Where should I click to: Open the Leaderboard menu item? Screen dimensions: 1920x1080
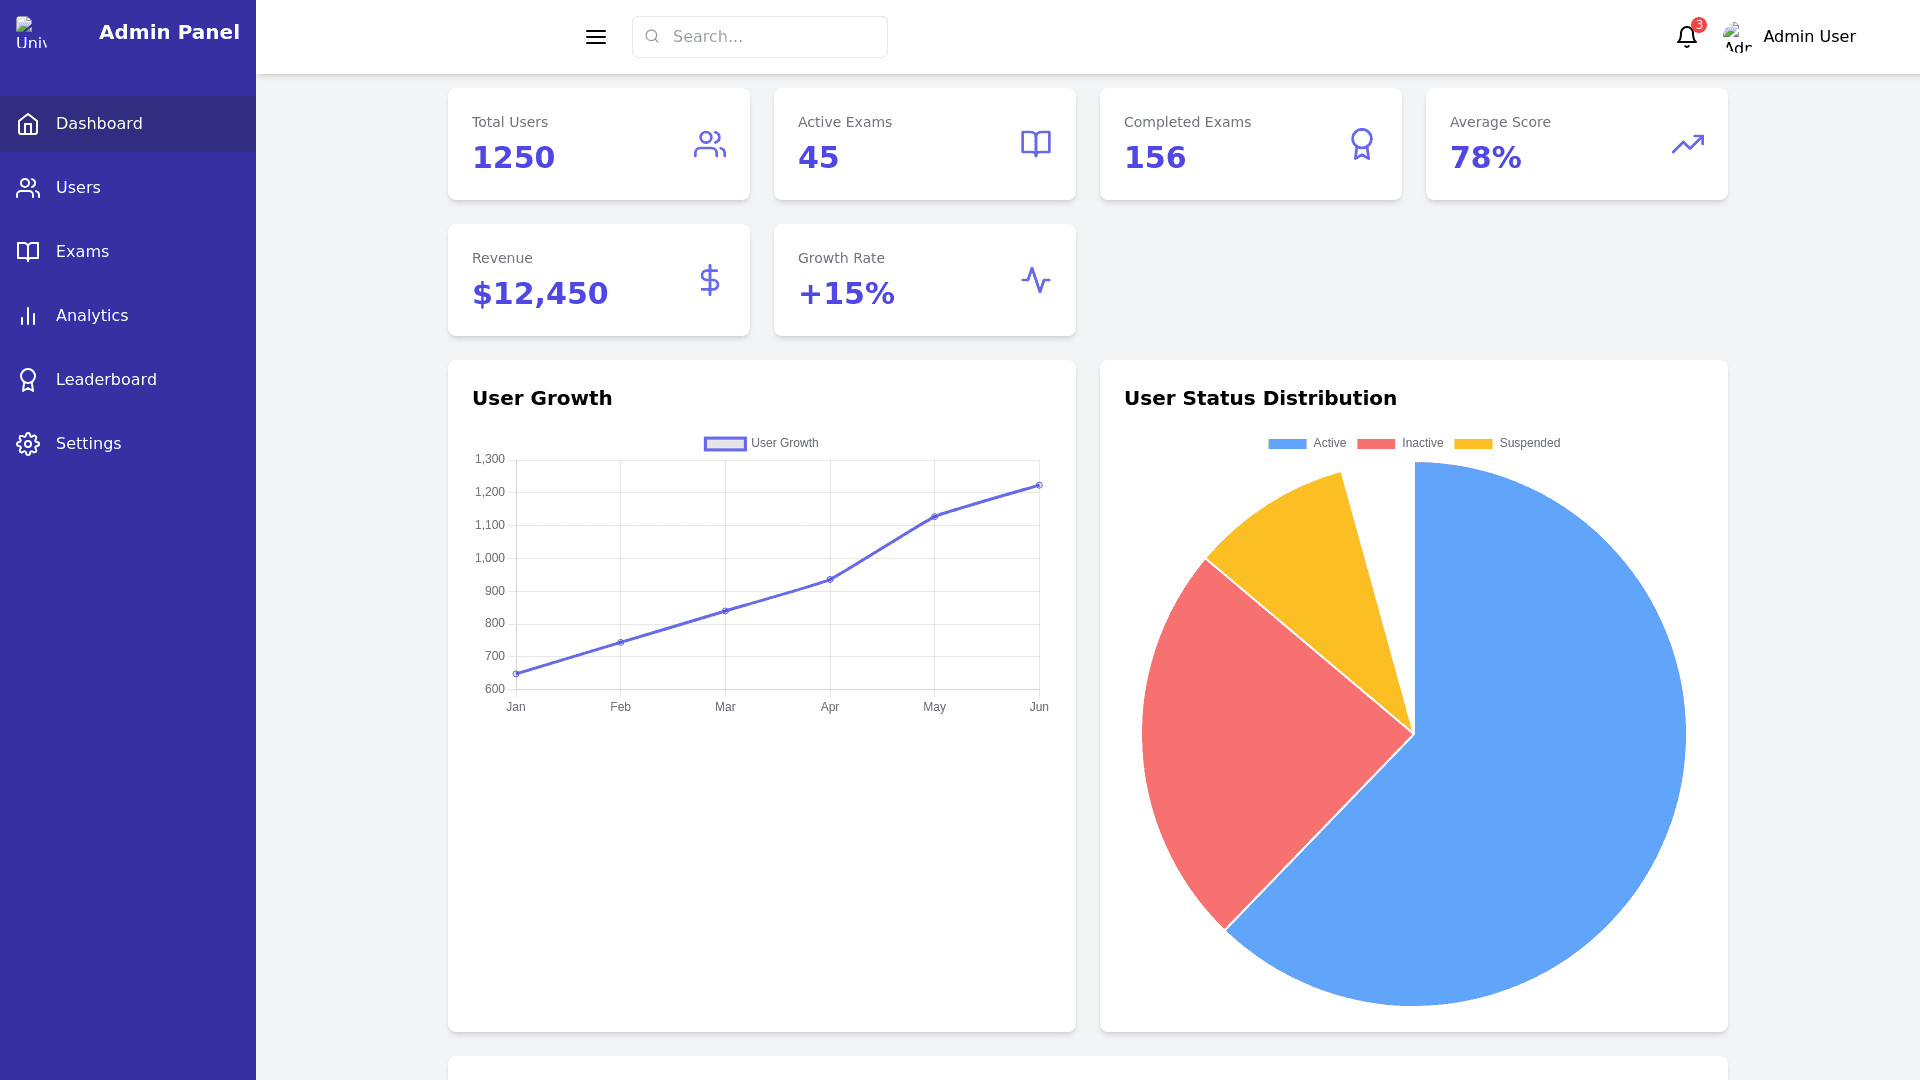(x=106, y=380)
